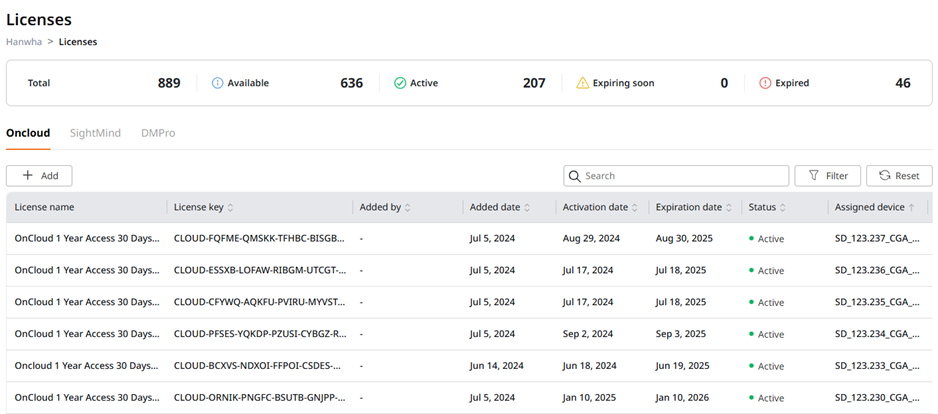Click the Active checkmark icon

400,83
